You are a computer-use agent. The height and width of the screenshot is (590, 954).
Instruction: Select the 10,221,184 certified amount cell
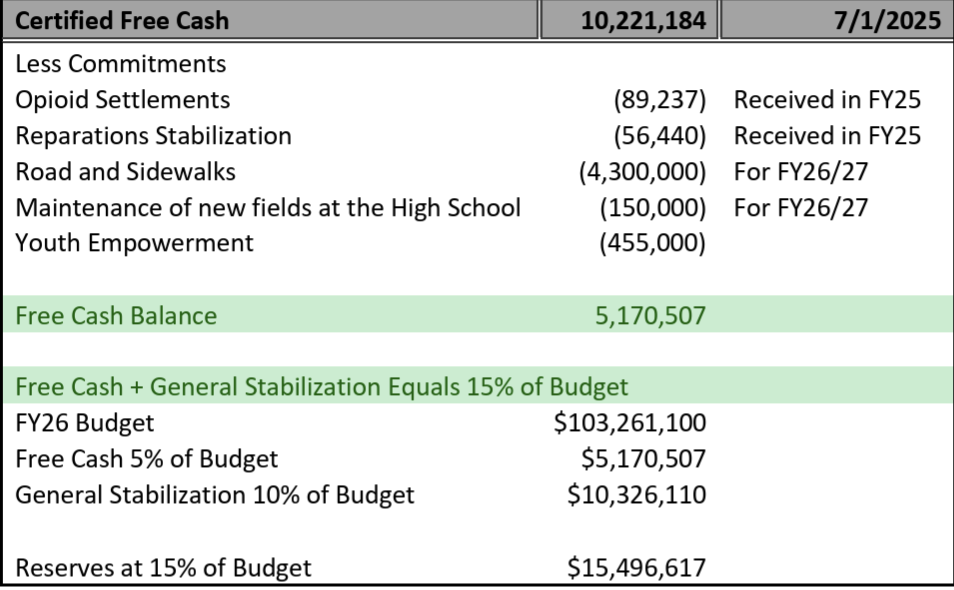[x=643, y=19]
